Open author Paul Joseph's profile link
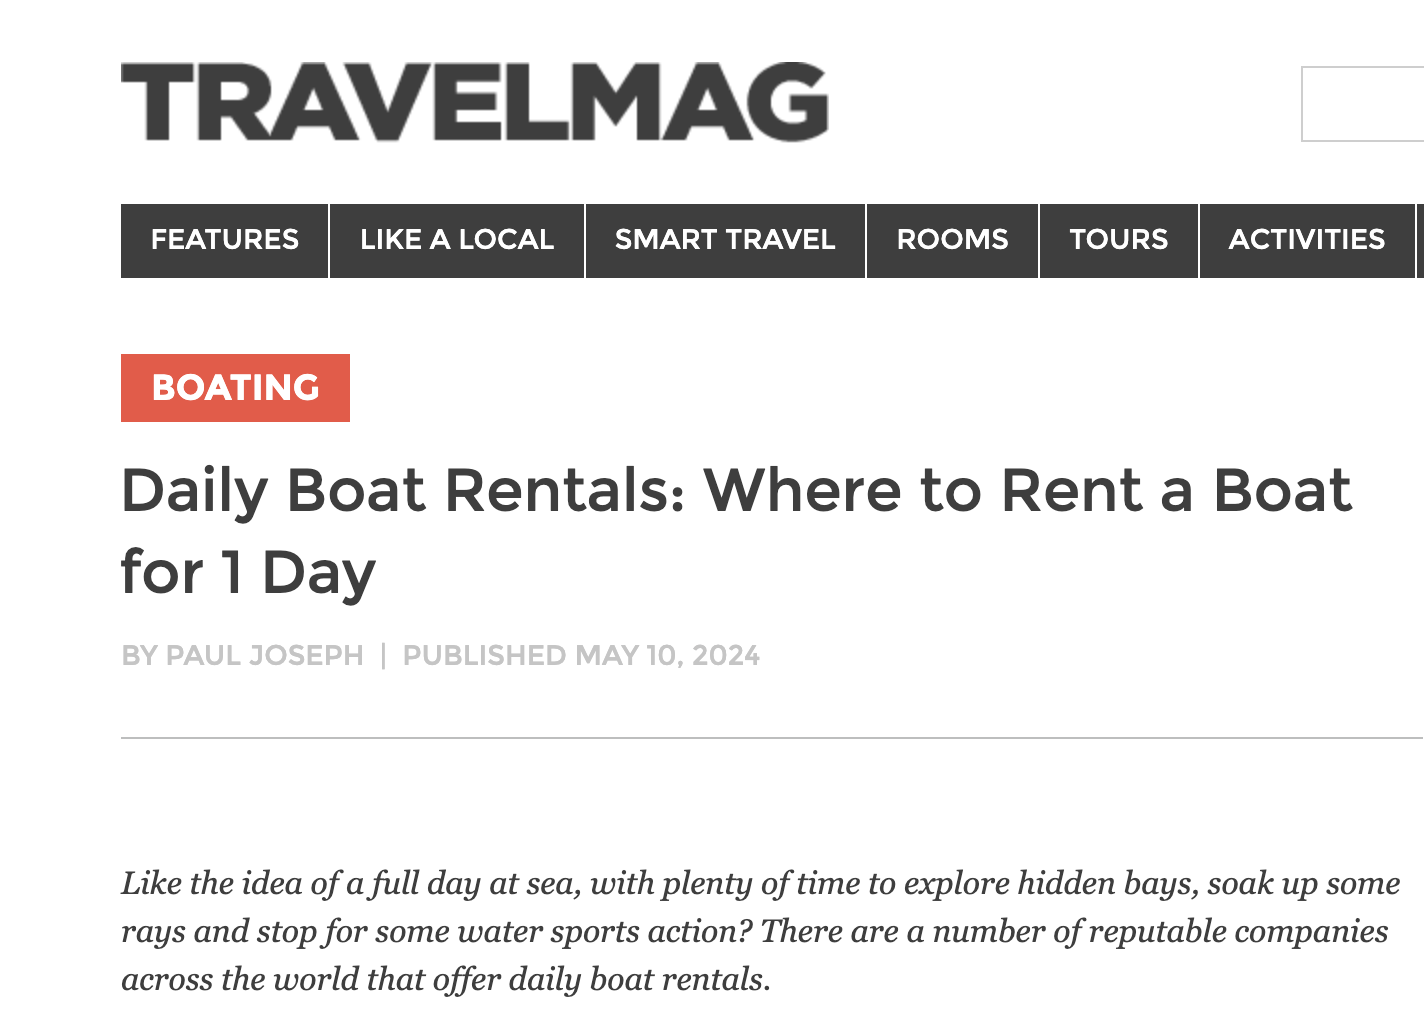This screenshot has height=1022, width=1424. tap(264, 656)
